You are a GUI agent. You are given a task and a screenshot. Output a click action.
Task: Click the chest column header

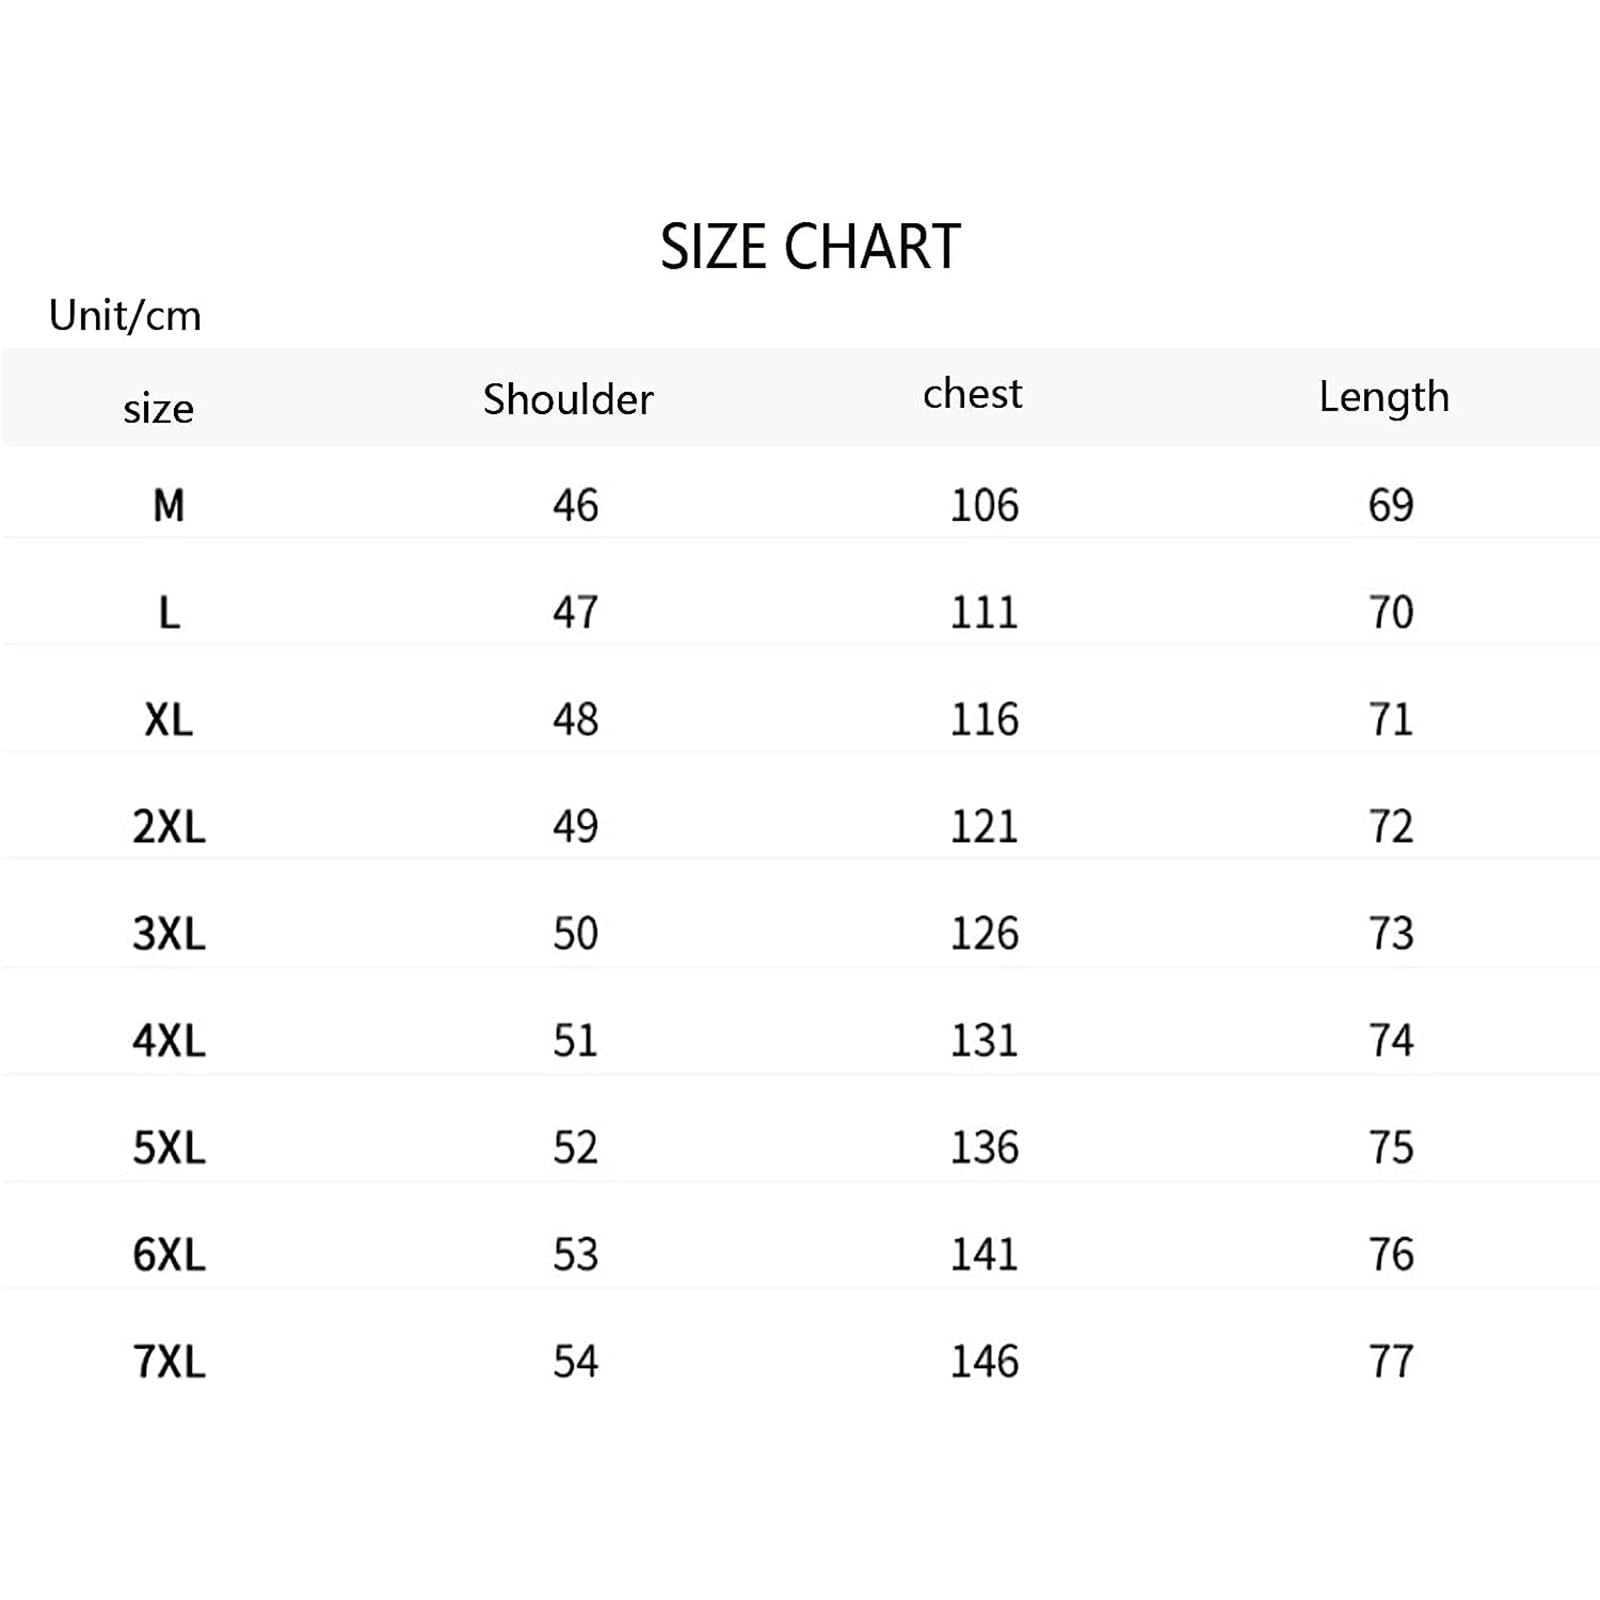coord(972,393)
